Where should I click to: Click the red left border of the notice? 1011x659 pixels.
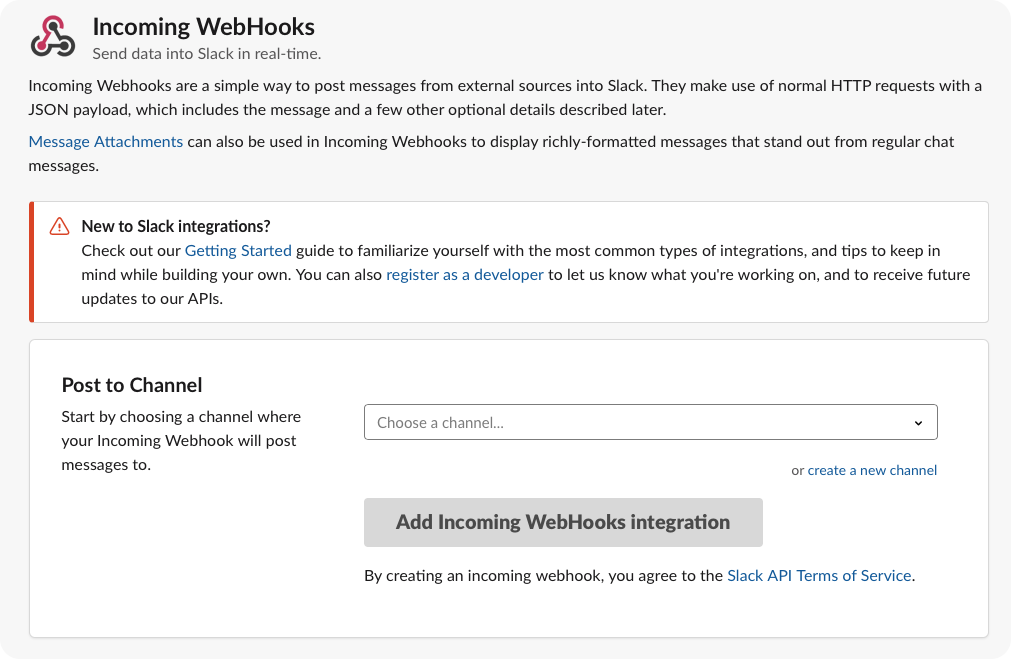pos(32,262)
